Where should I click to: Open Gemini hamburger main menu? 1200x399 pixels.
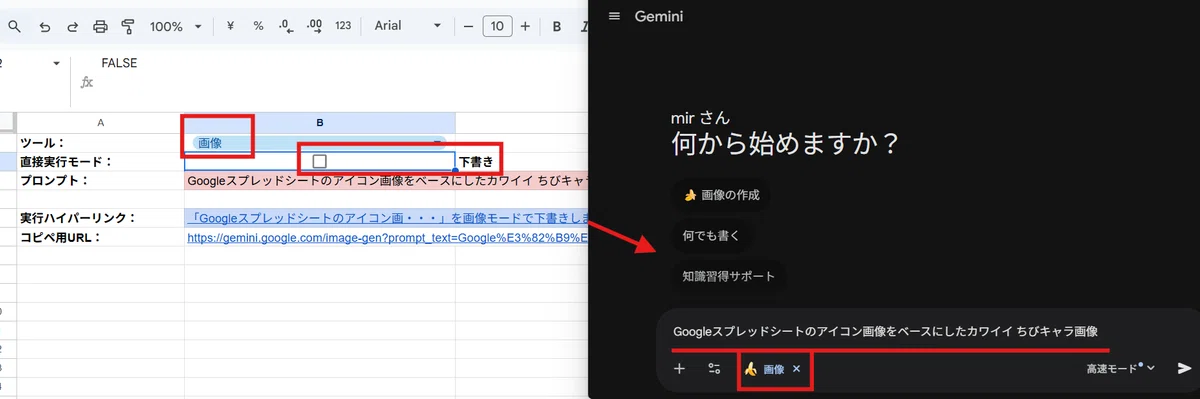click(614, 16)
